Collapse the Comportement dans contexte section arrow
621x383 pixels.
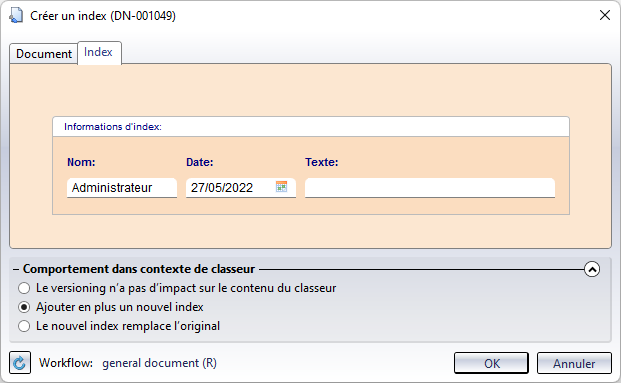592,269
